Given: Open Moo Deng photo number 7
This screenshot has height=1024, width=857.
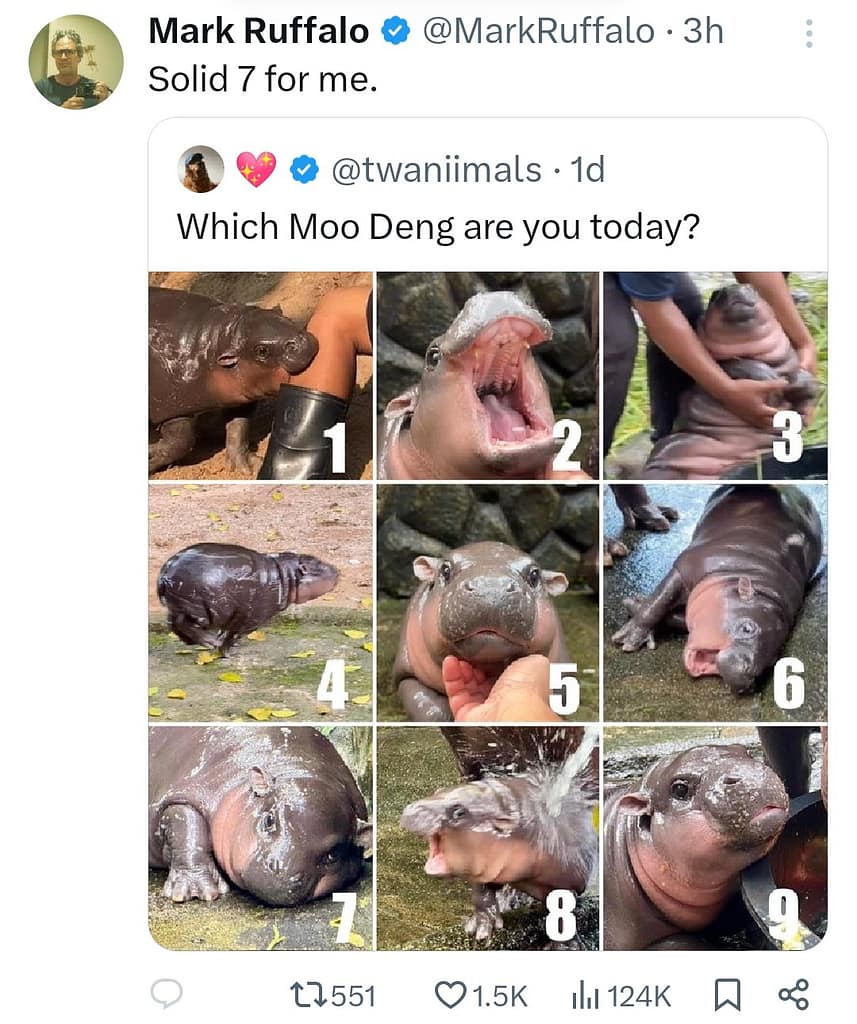Looking at the screenshot, I should click(260, 838).
